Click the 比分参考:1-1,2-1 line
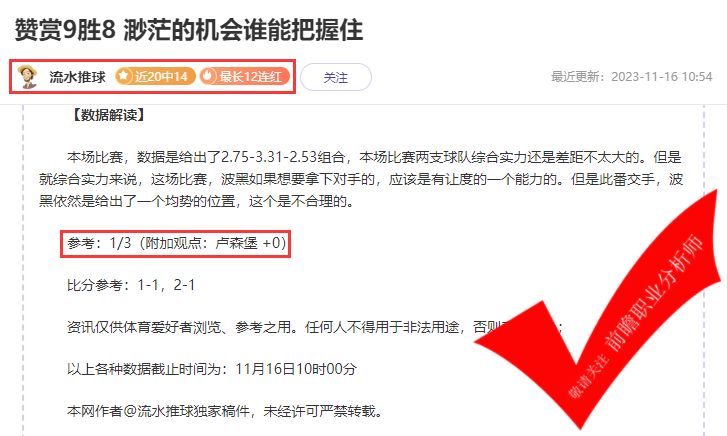This screenshot has width=727, height=436. click(x=131, y=285)
